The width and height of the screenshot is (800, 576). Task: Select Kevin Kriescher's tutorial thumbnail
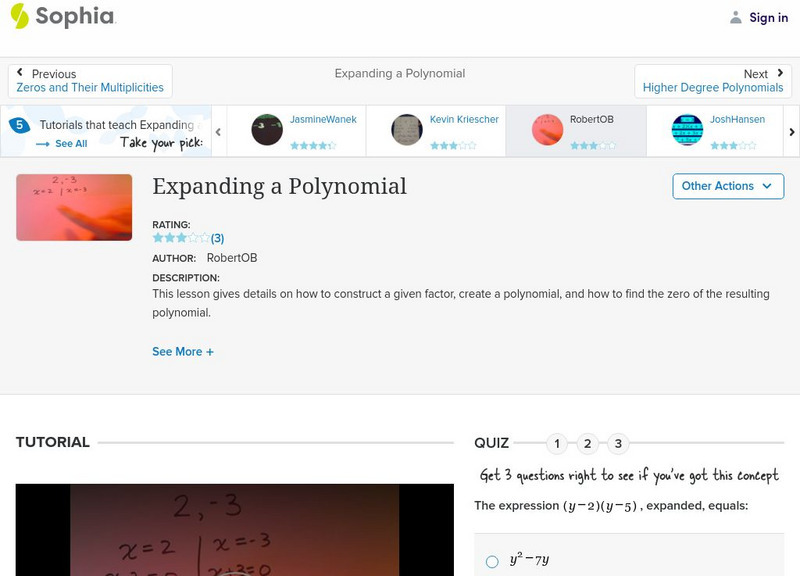point(406,129)
